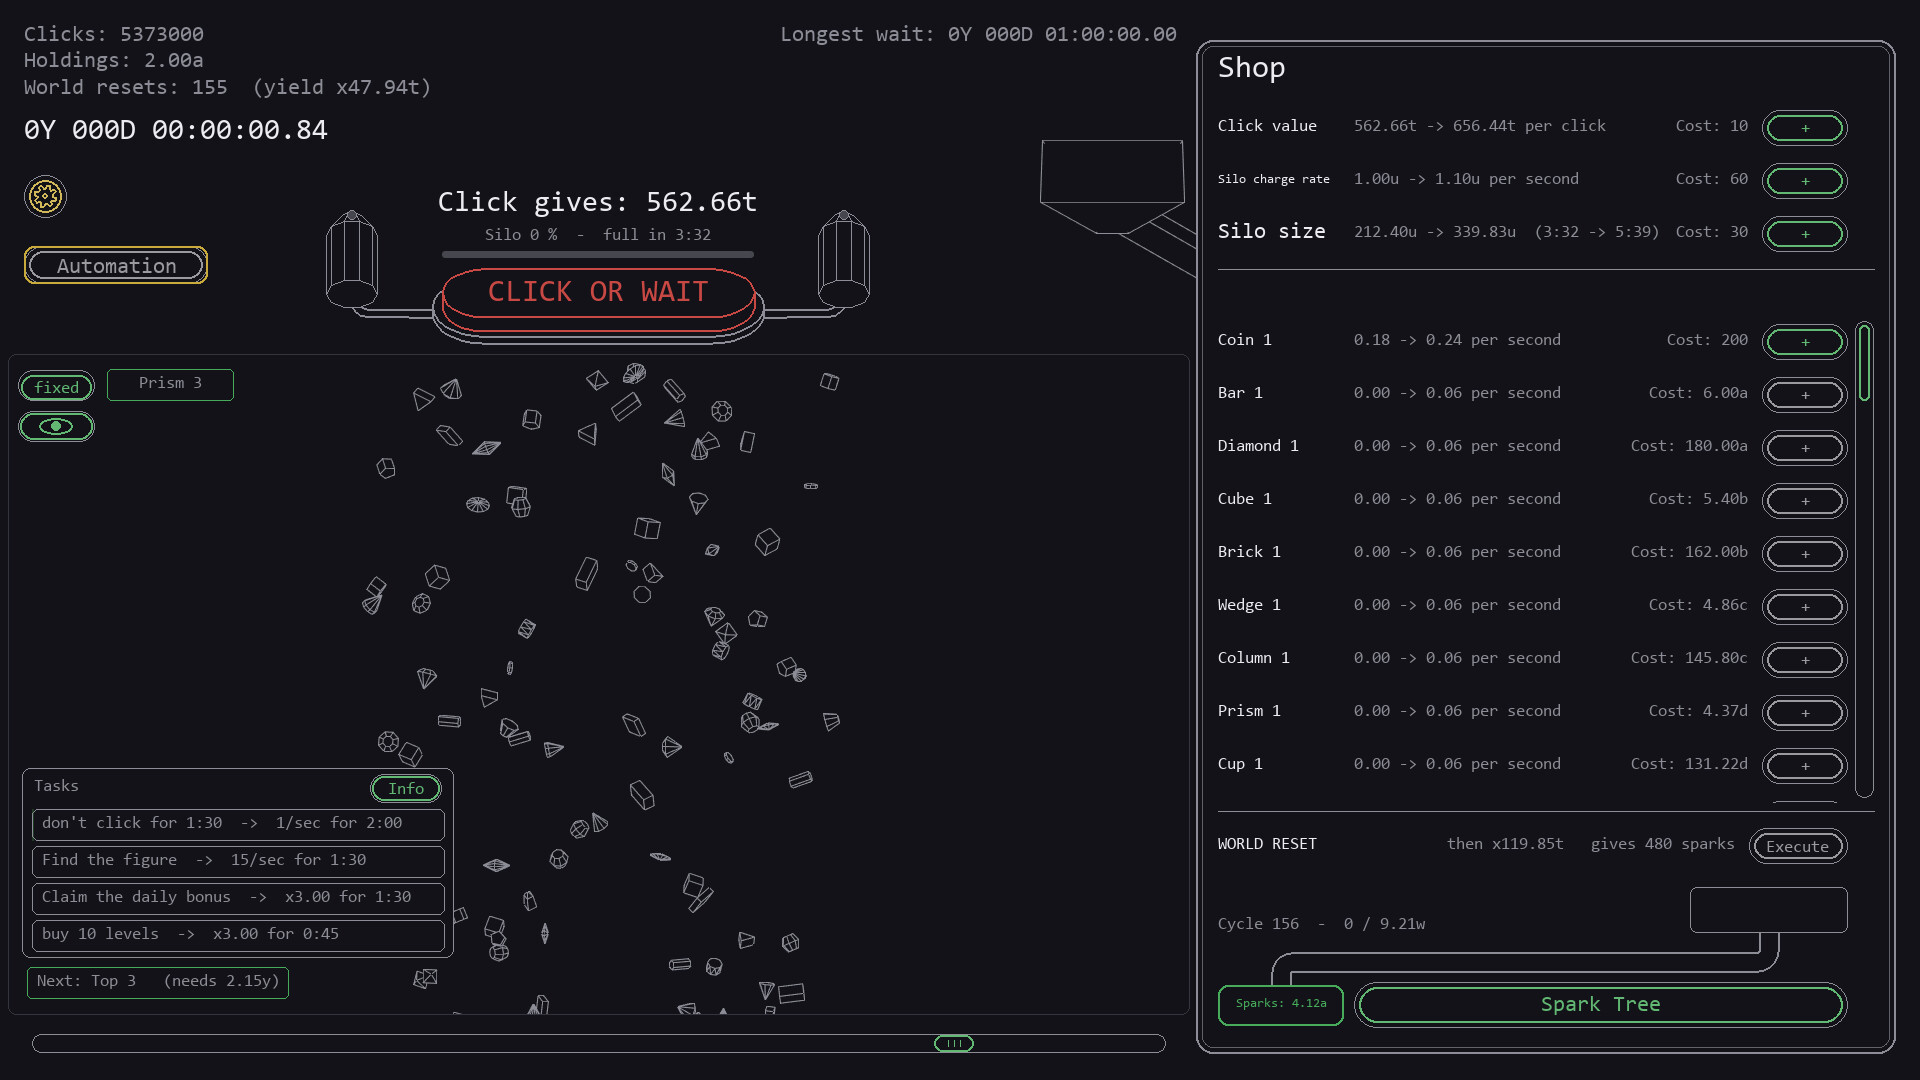Click the CLICK OR WAIT button

click(x=598, y=293)
